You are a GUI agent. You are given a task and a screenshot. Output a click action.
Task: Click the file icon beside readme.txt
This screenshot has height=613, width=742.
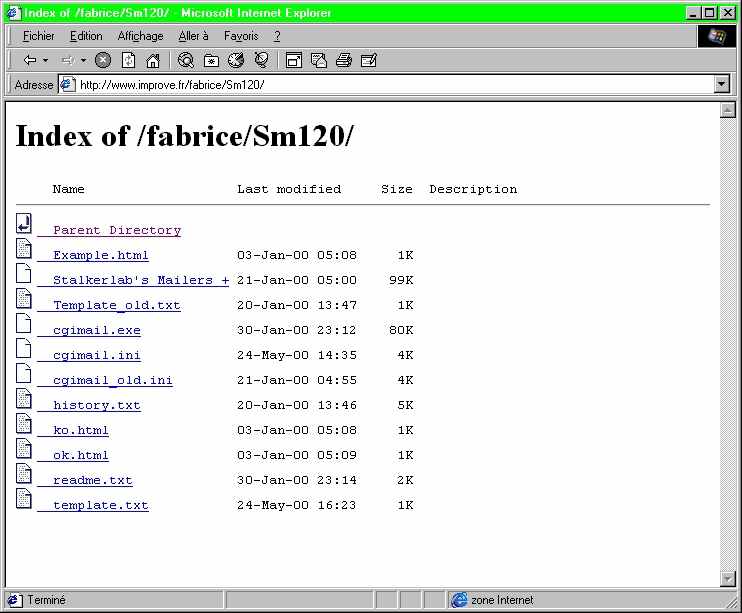click(24, 474)
